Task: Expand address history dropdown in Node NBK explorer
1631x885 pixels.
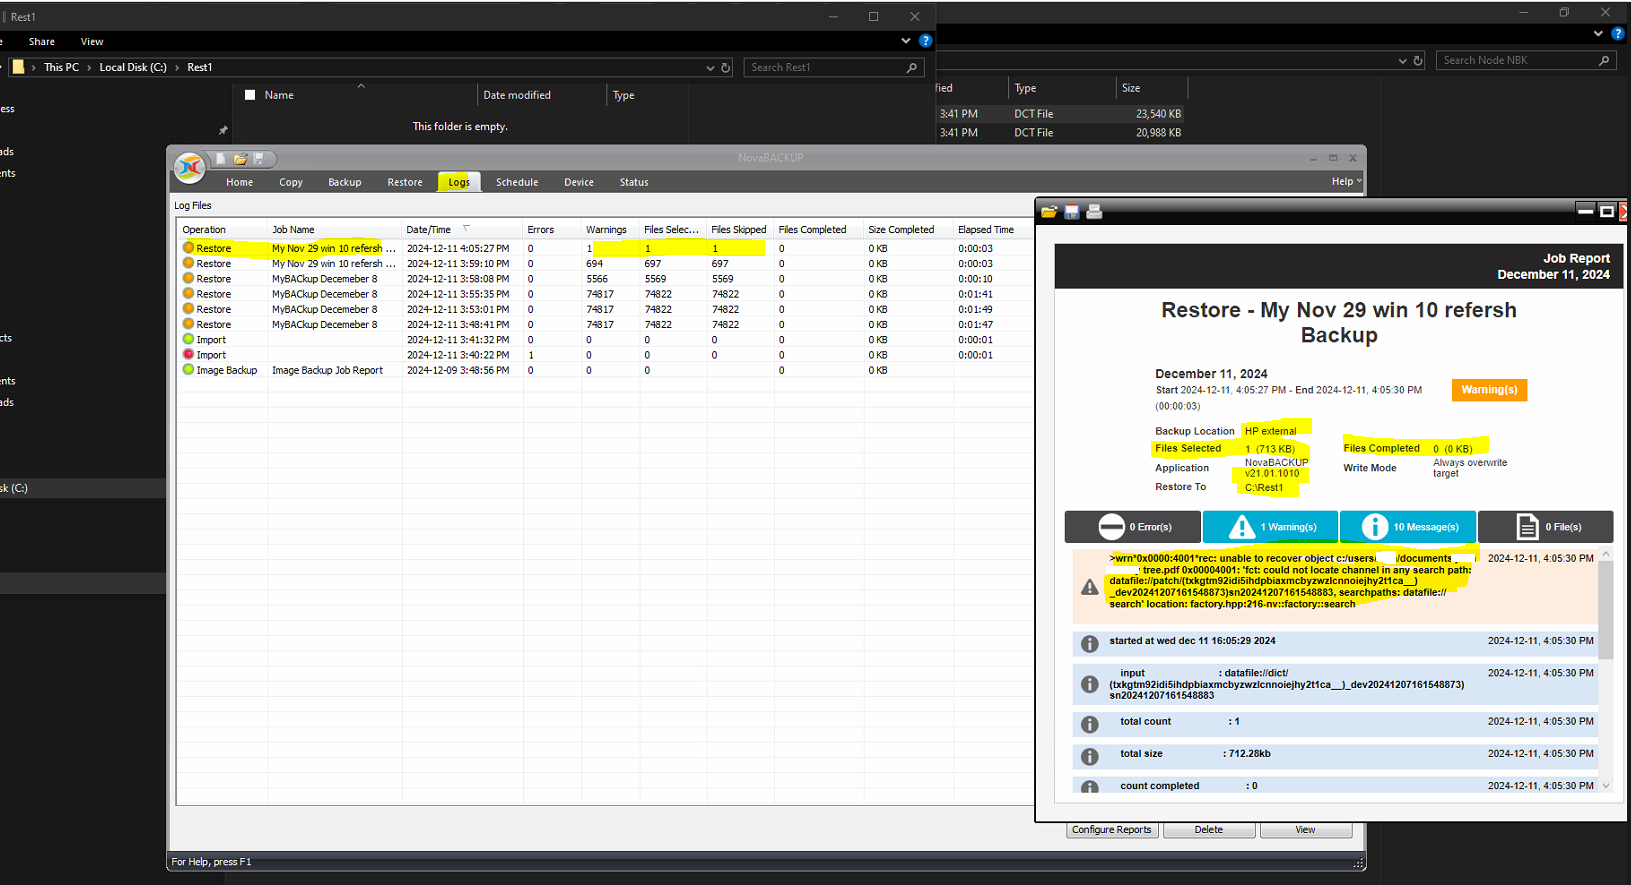Action: coord(1402,61)
